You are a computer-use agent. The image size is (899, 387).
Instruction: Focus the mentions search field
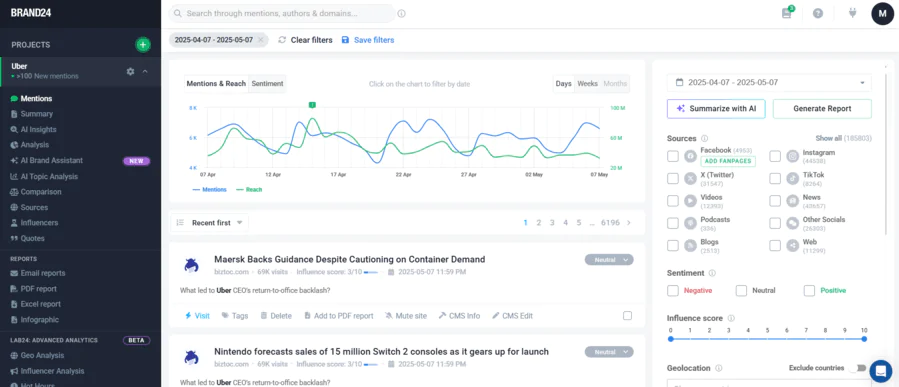(x=282, y=13)
